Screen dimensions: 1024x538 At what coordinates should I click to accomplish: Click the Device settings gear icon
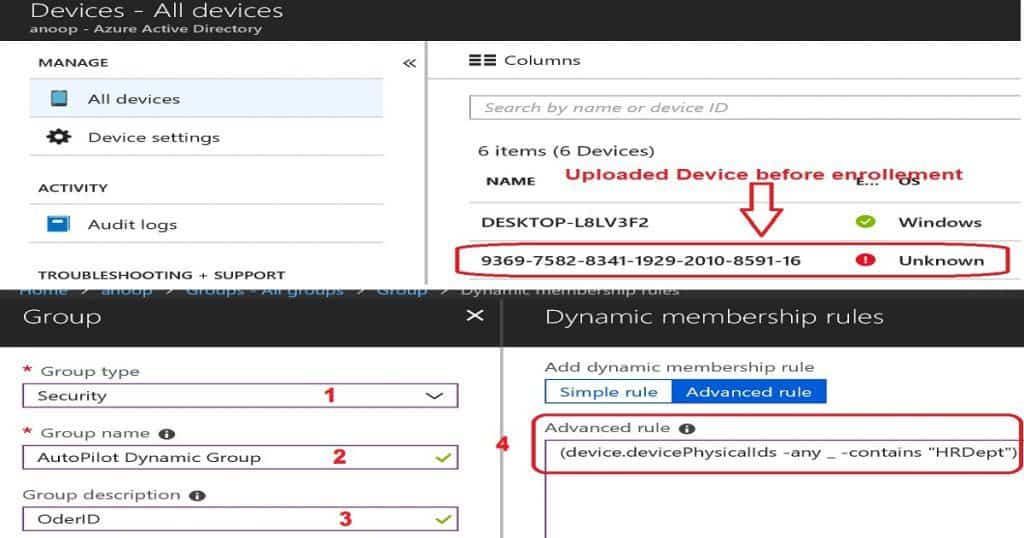click(x=59, y=137)
